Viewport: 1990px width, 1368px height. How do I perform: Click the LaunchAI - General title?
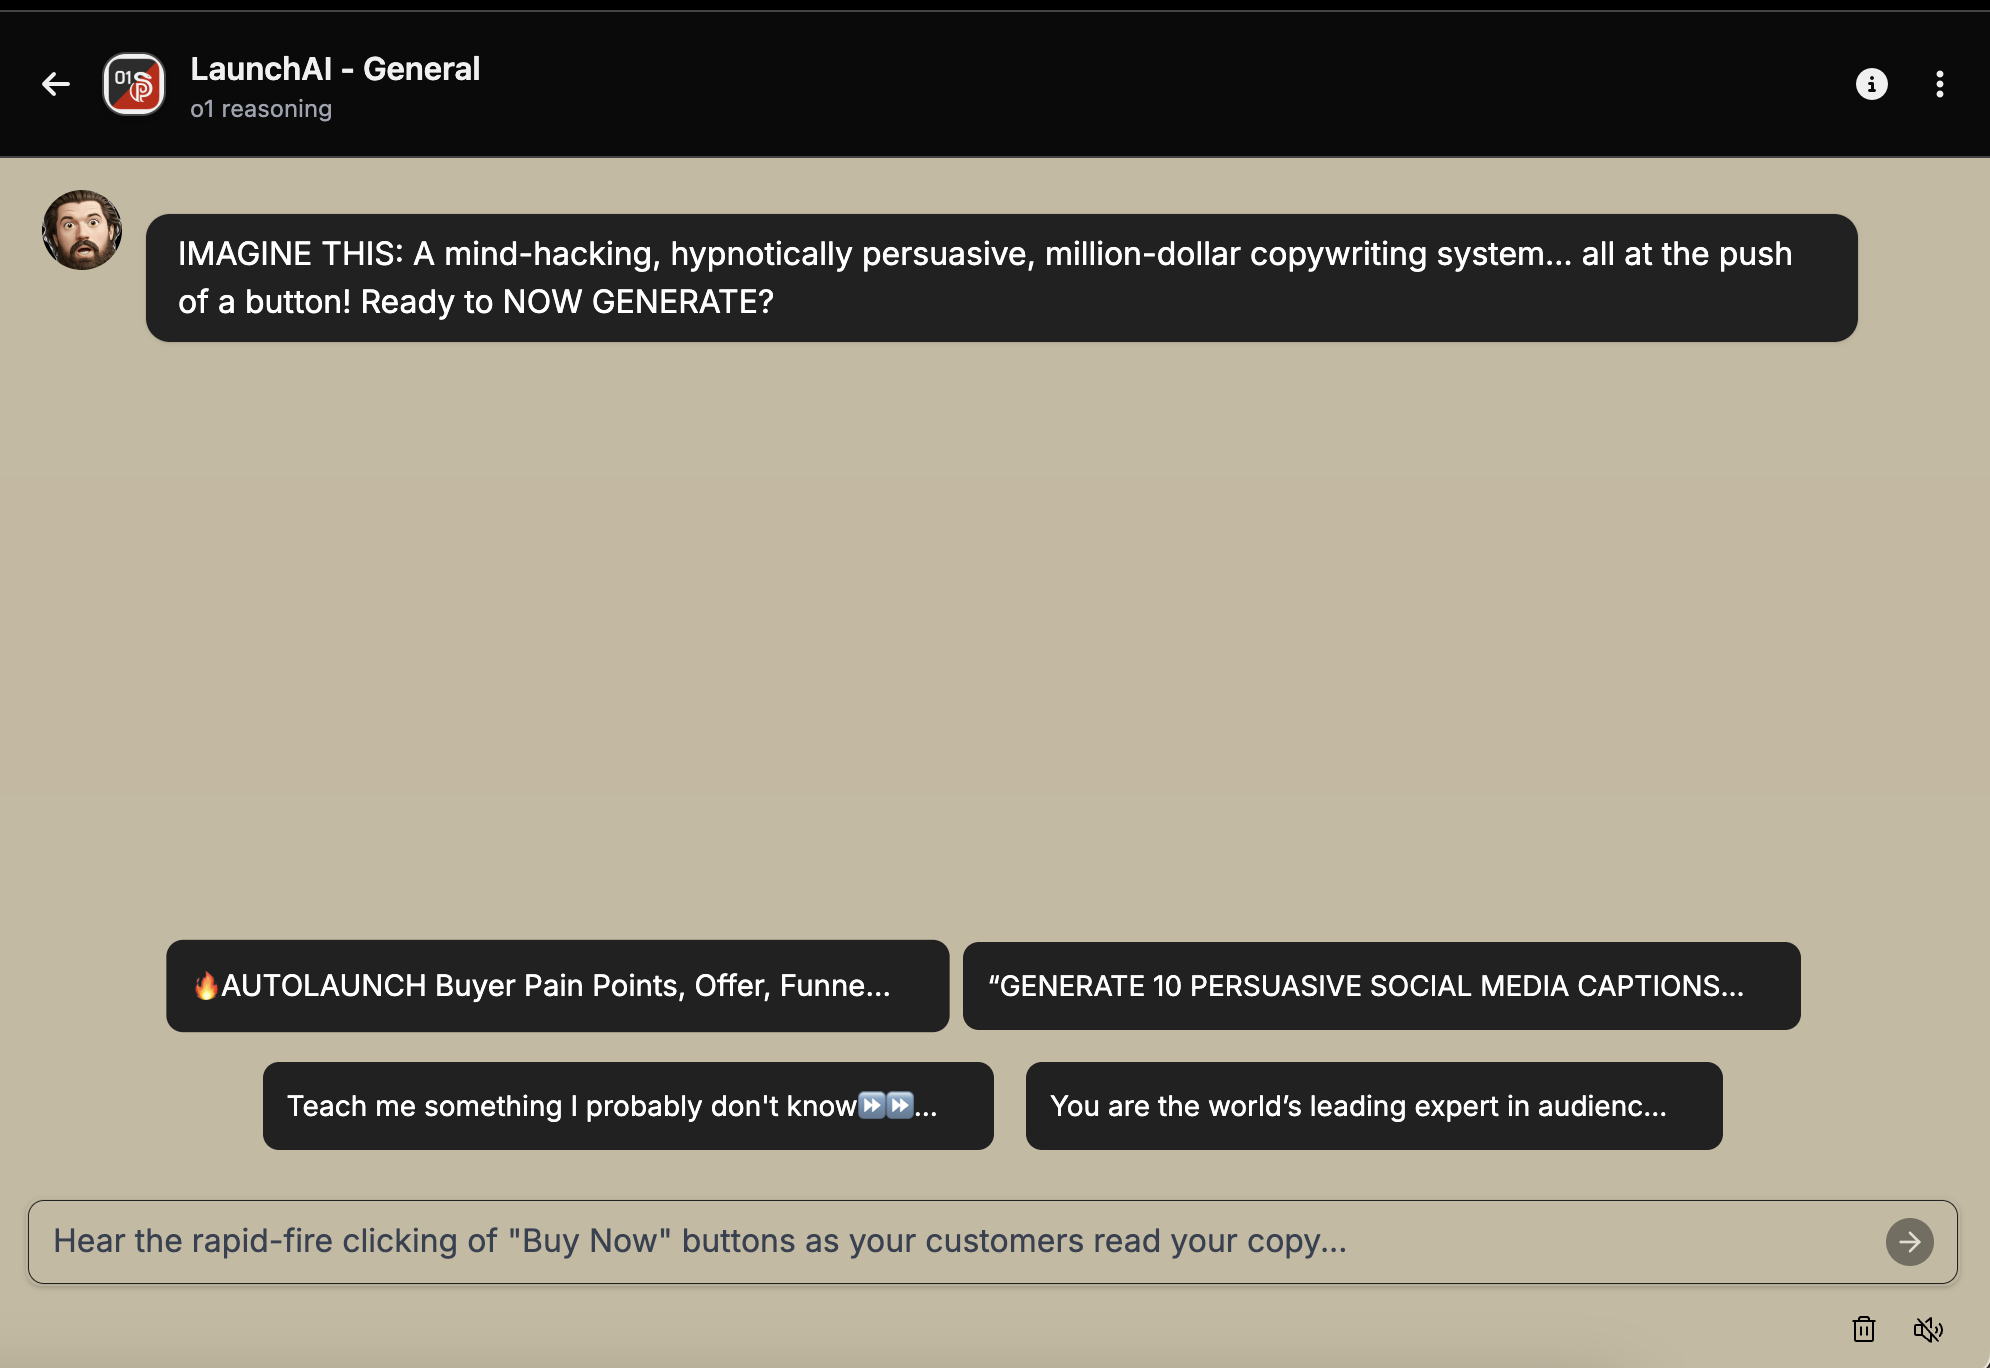click(x=335, y=69)
